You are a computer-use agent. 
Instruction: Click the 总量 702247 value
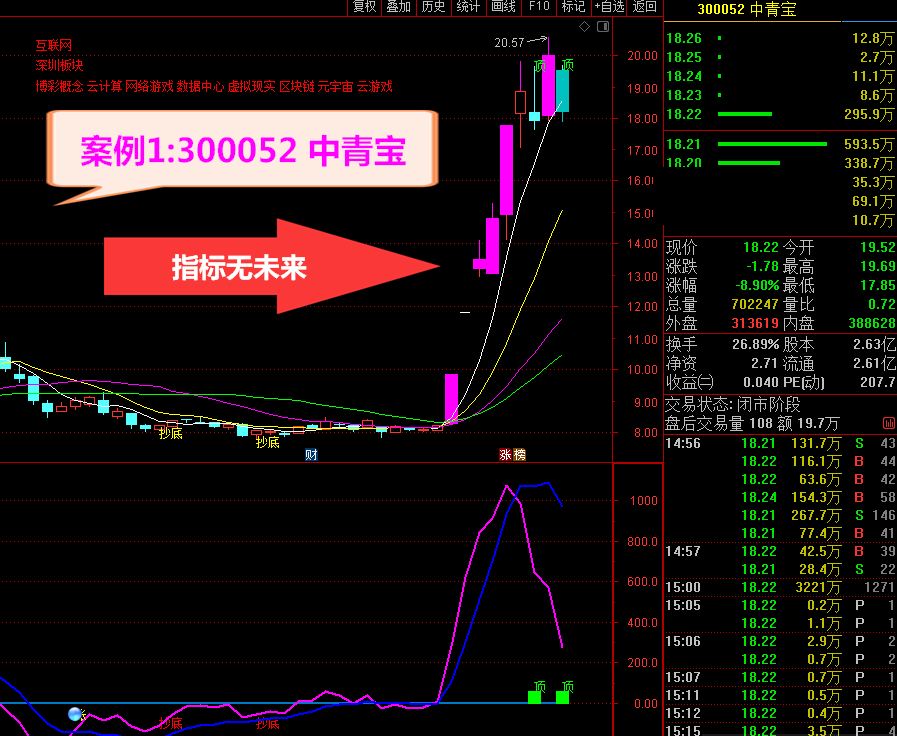755,304
